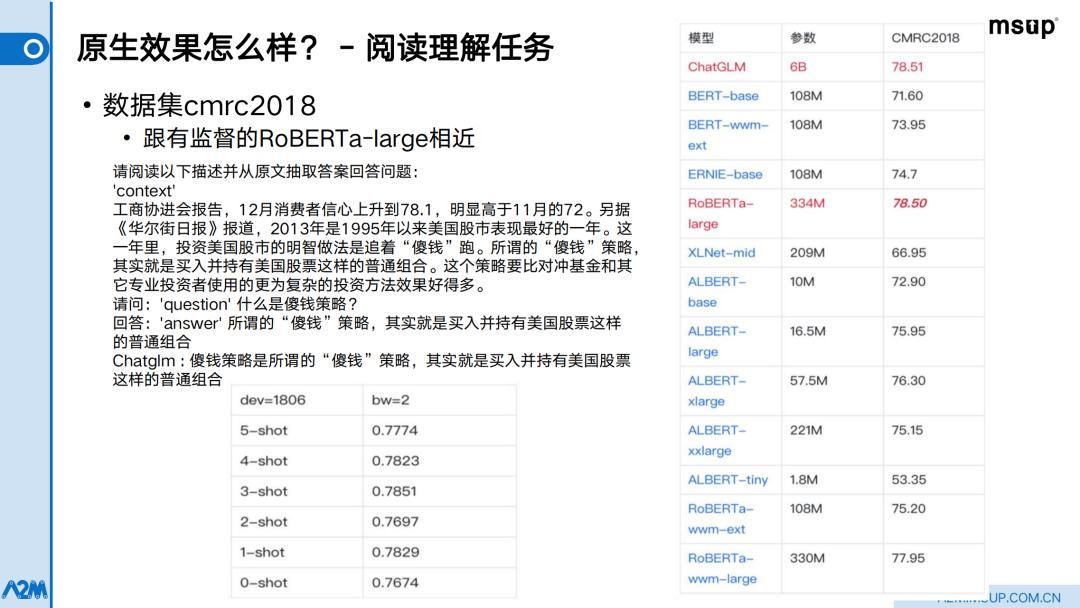Click the XLNet-mid parameter 209M
Viewport: 1080px width, 608px height.
pyautogui.click(x=807, y=253)
